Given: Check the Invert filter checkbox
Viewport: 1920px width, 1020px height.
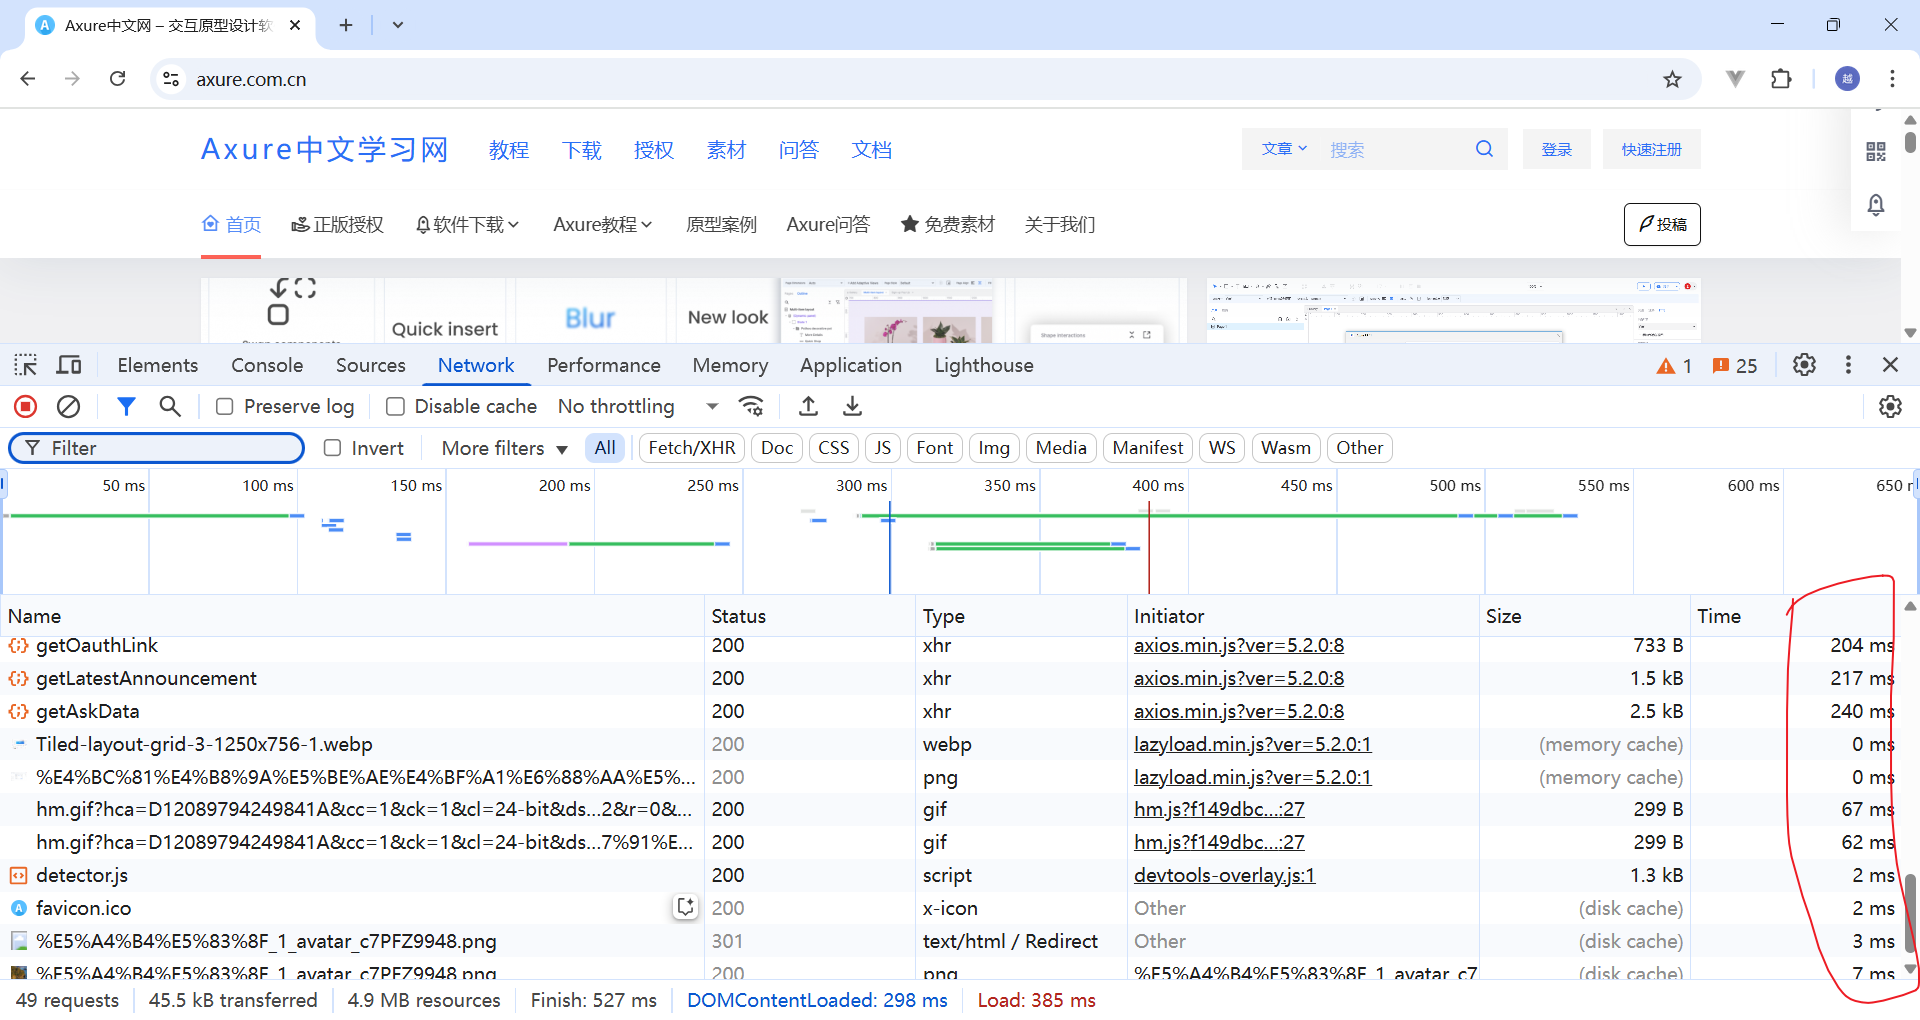Looking at the screenshot, I should click(333, 448).
